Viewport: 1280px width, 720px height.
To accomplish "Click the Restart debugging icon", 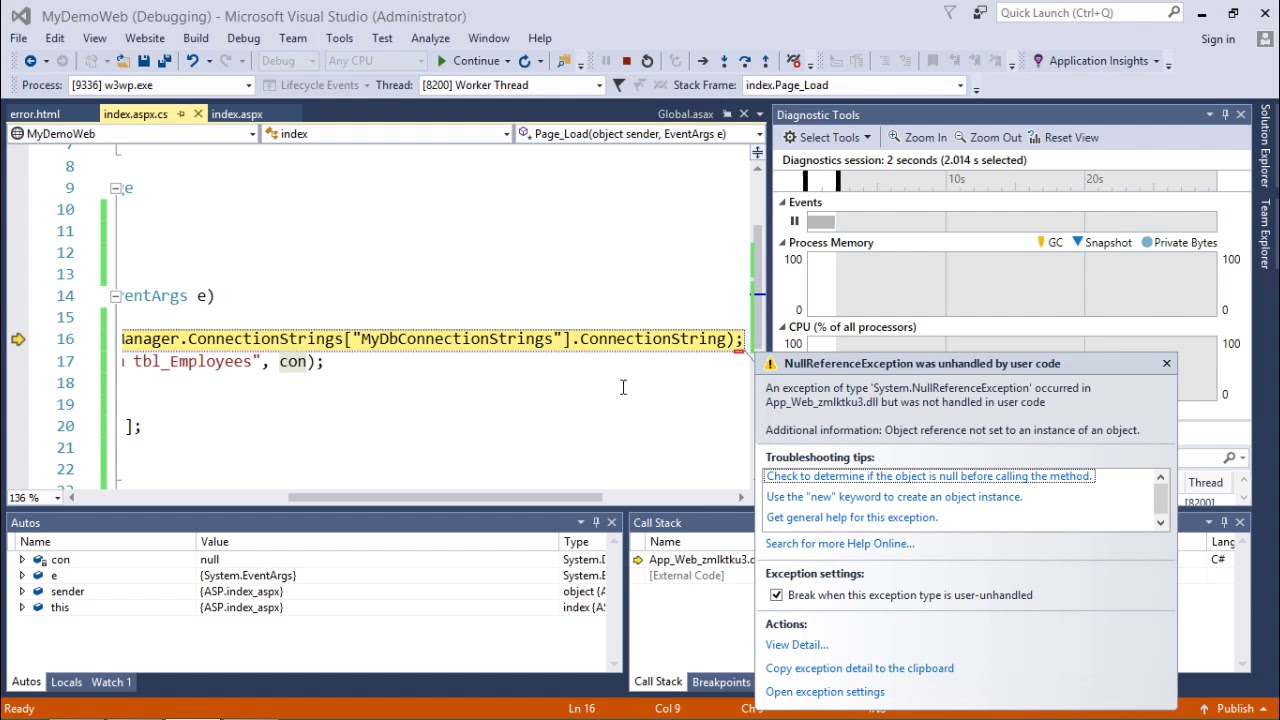I will click(x=647, y=61).
